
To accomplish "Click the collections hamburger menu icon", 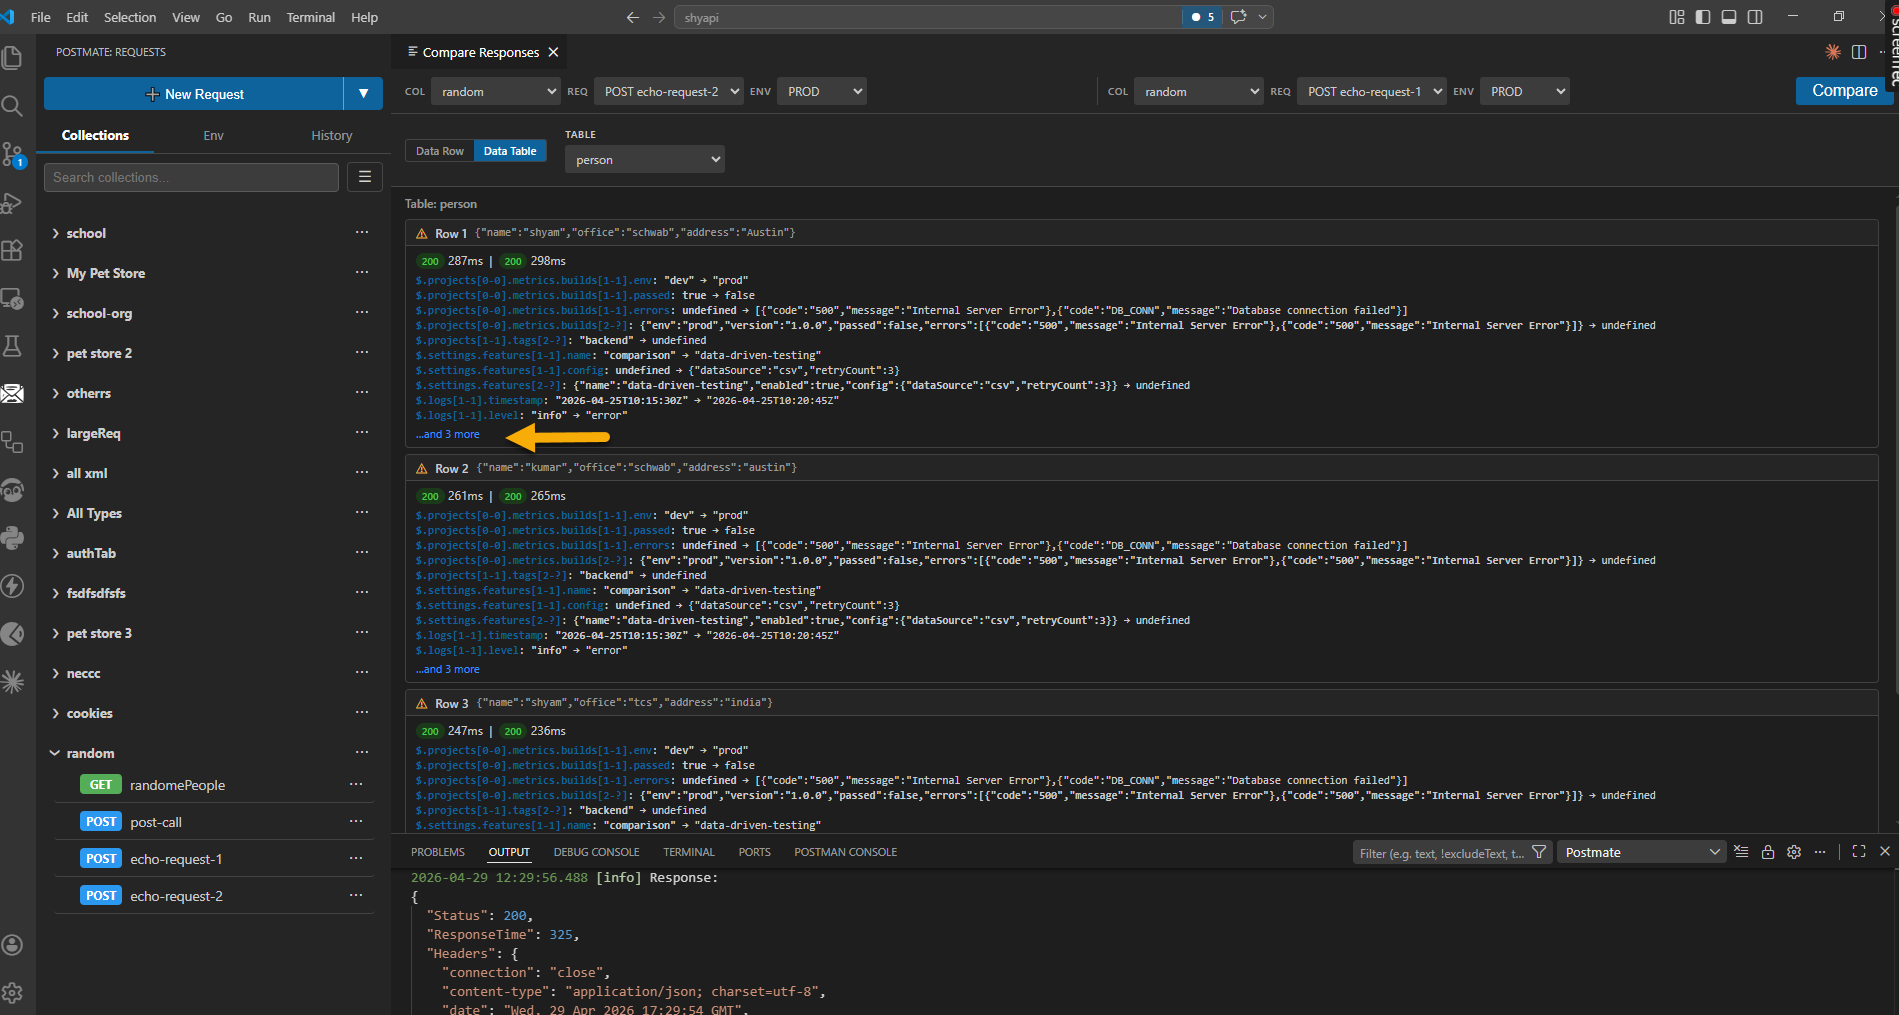I will click(365, 177).
